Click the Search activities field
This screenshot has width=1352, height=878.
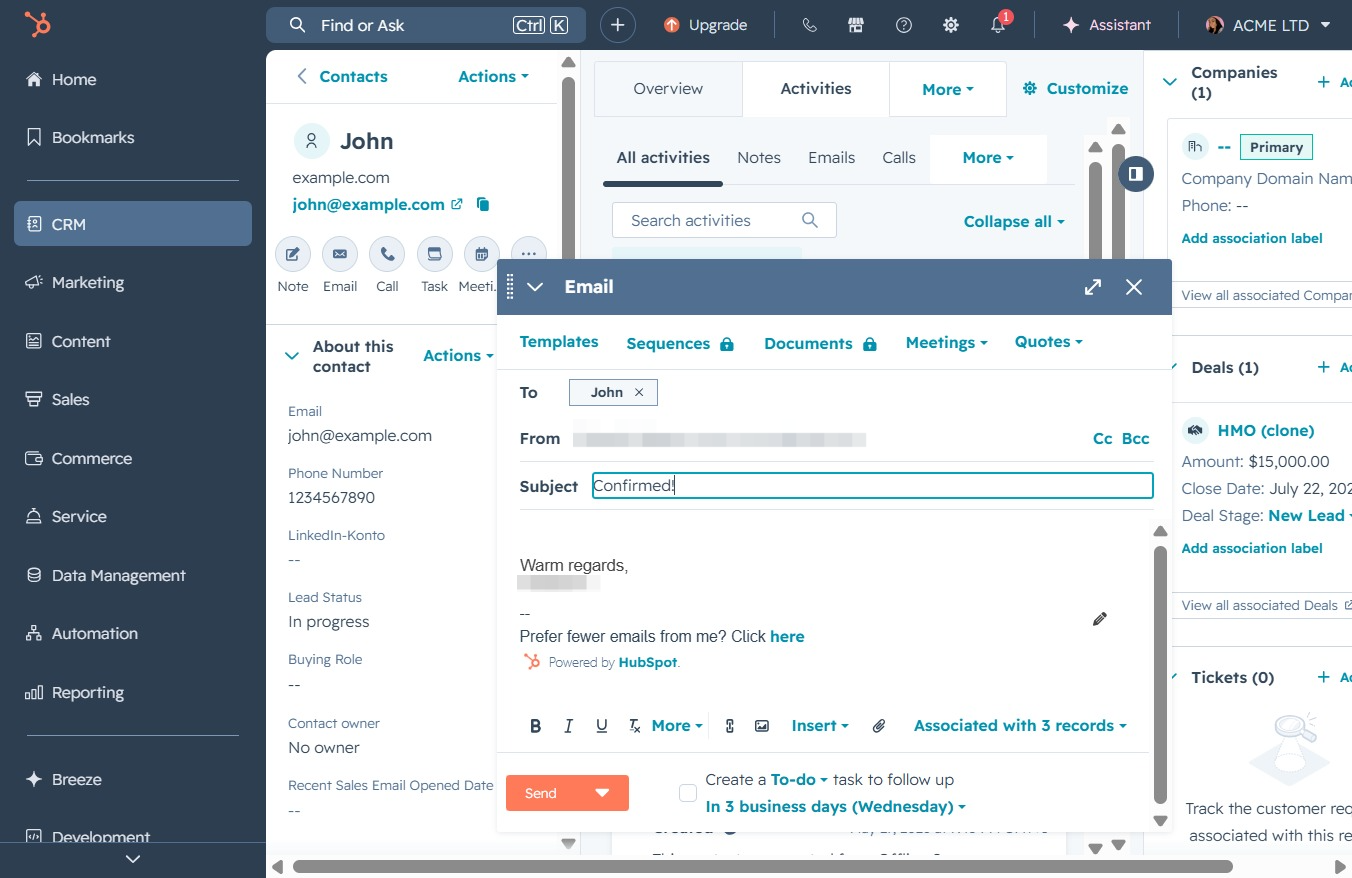coord(724,221)
